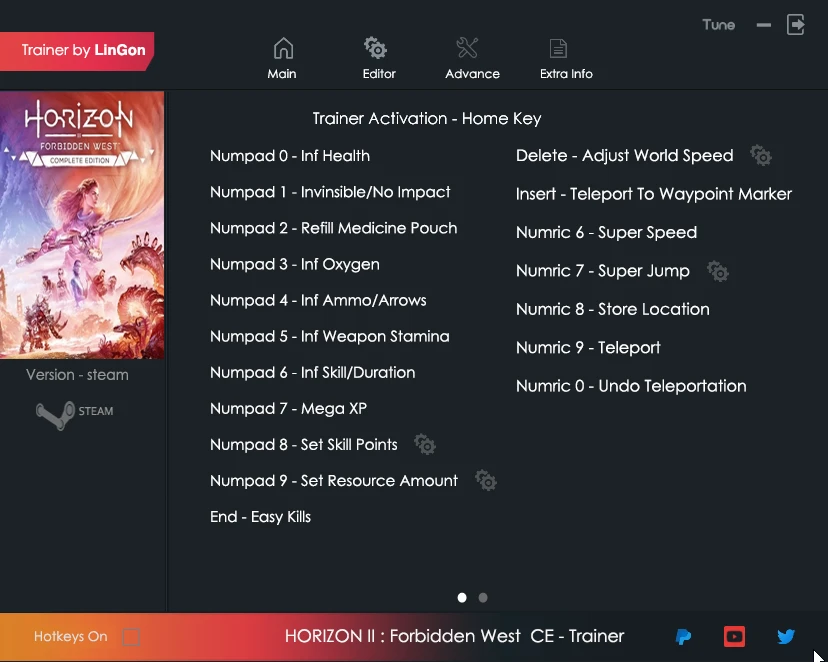828x662 pixels.
Task: Select the first page dot
Action: (x=462, y=597)
